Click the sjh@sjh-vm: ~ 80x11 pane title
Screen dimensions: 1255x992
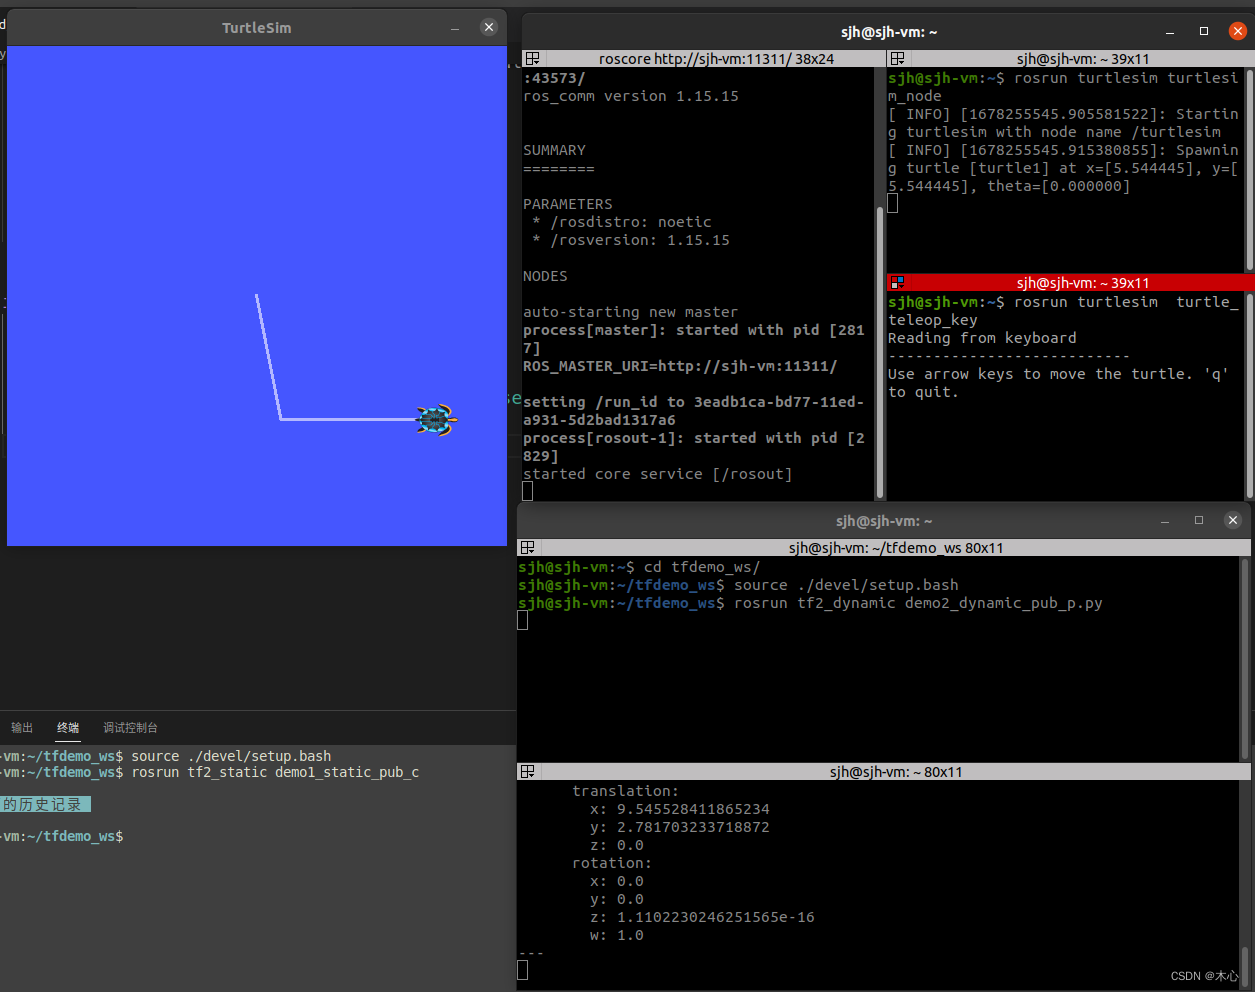pyautogui.click(x=896, y=772)
